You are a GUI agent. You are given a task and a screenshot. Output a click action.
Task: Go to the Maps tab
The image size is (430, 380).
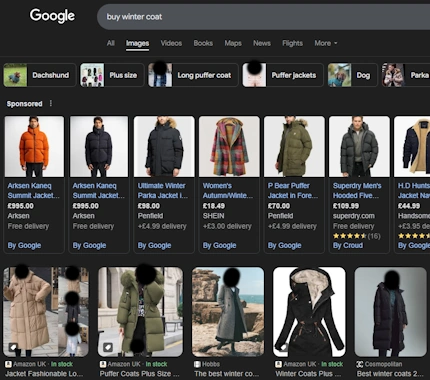[233, 43]
